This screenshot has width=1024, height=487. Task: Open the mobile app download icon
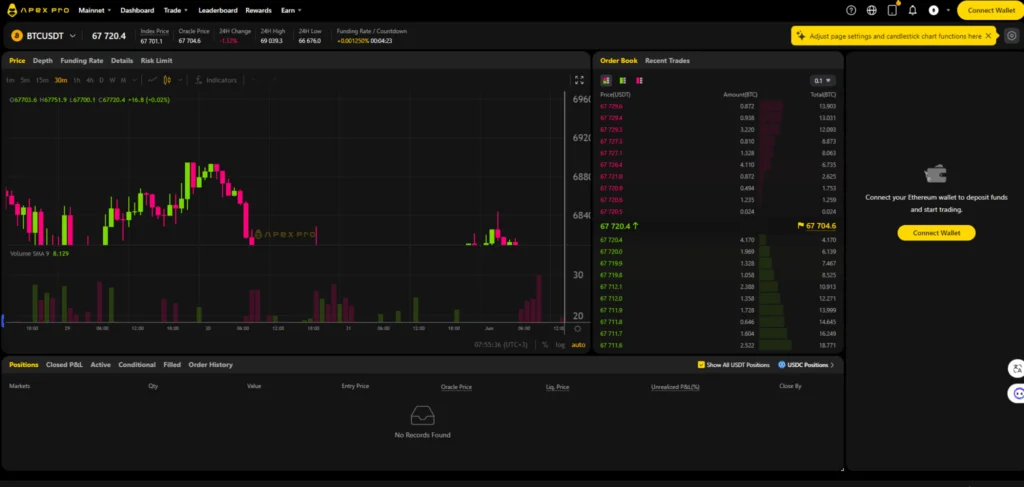point(892,10)
